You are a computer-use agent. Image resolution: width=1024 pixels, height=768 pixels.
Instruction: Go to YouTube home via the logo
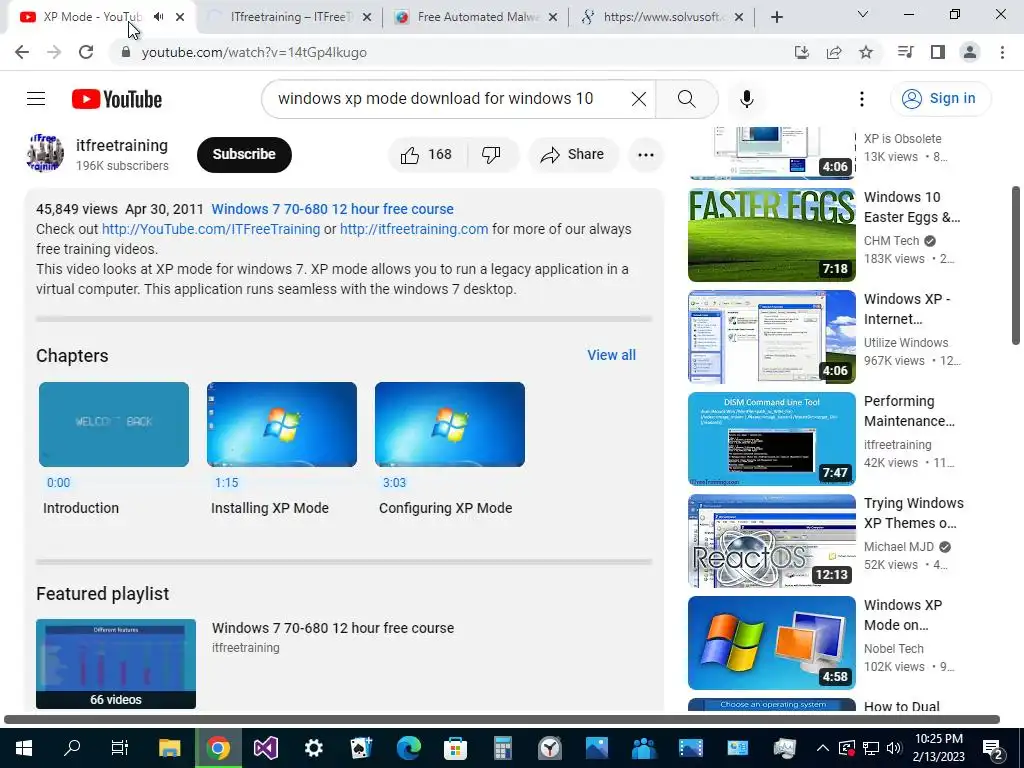tap(117, 99)
